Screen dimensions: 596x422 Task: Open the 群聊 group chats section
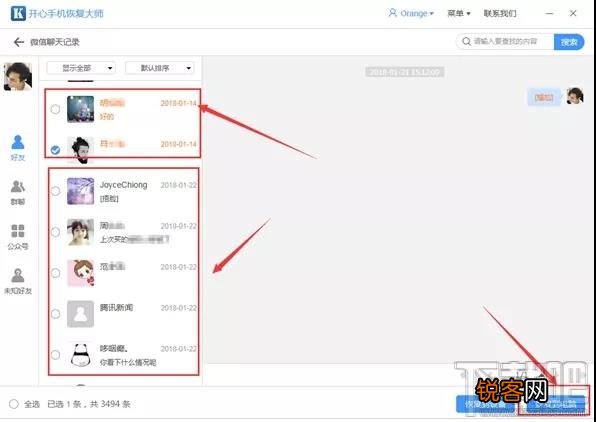(x=18, y=192)
